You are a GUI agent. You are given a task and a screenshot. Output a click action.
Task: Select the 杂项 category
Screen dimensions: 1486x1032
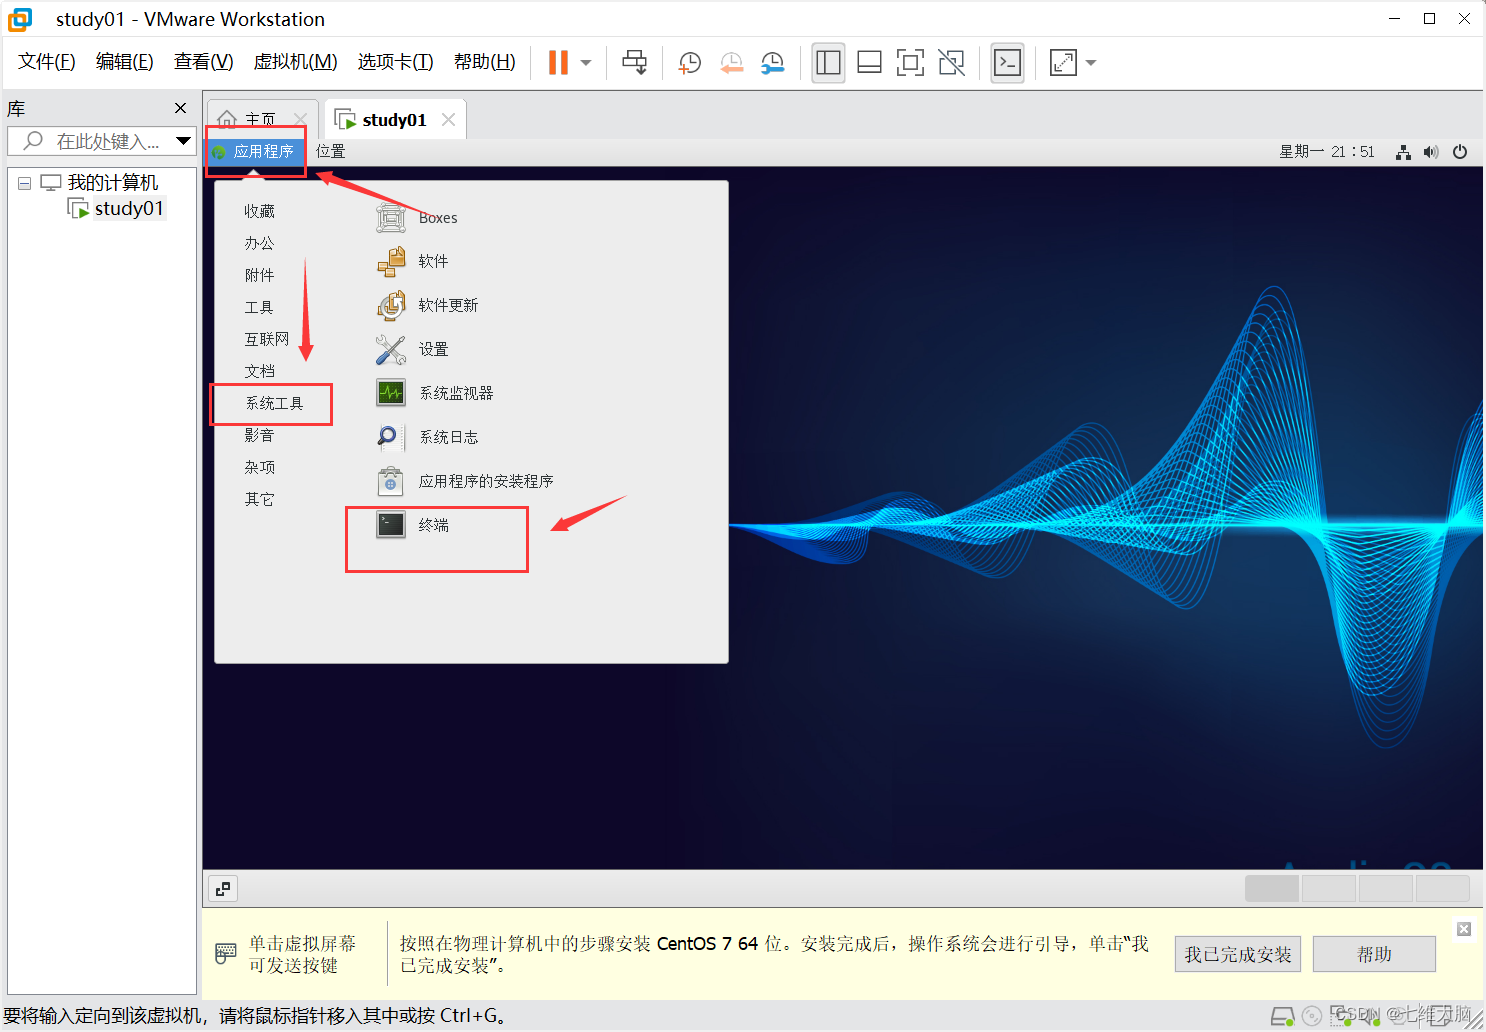tap(259, 467)
